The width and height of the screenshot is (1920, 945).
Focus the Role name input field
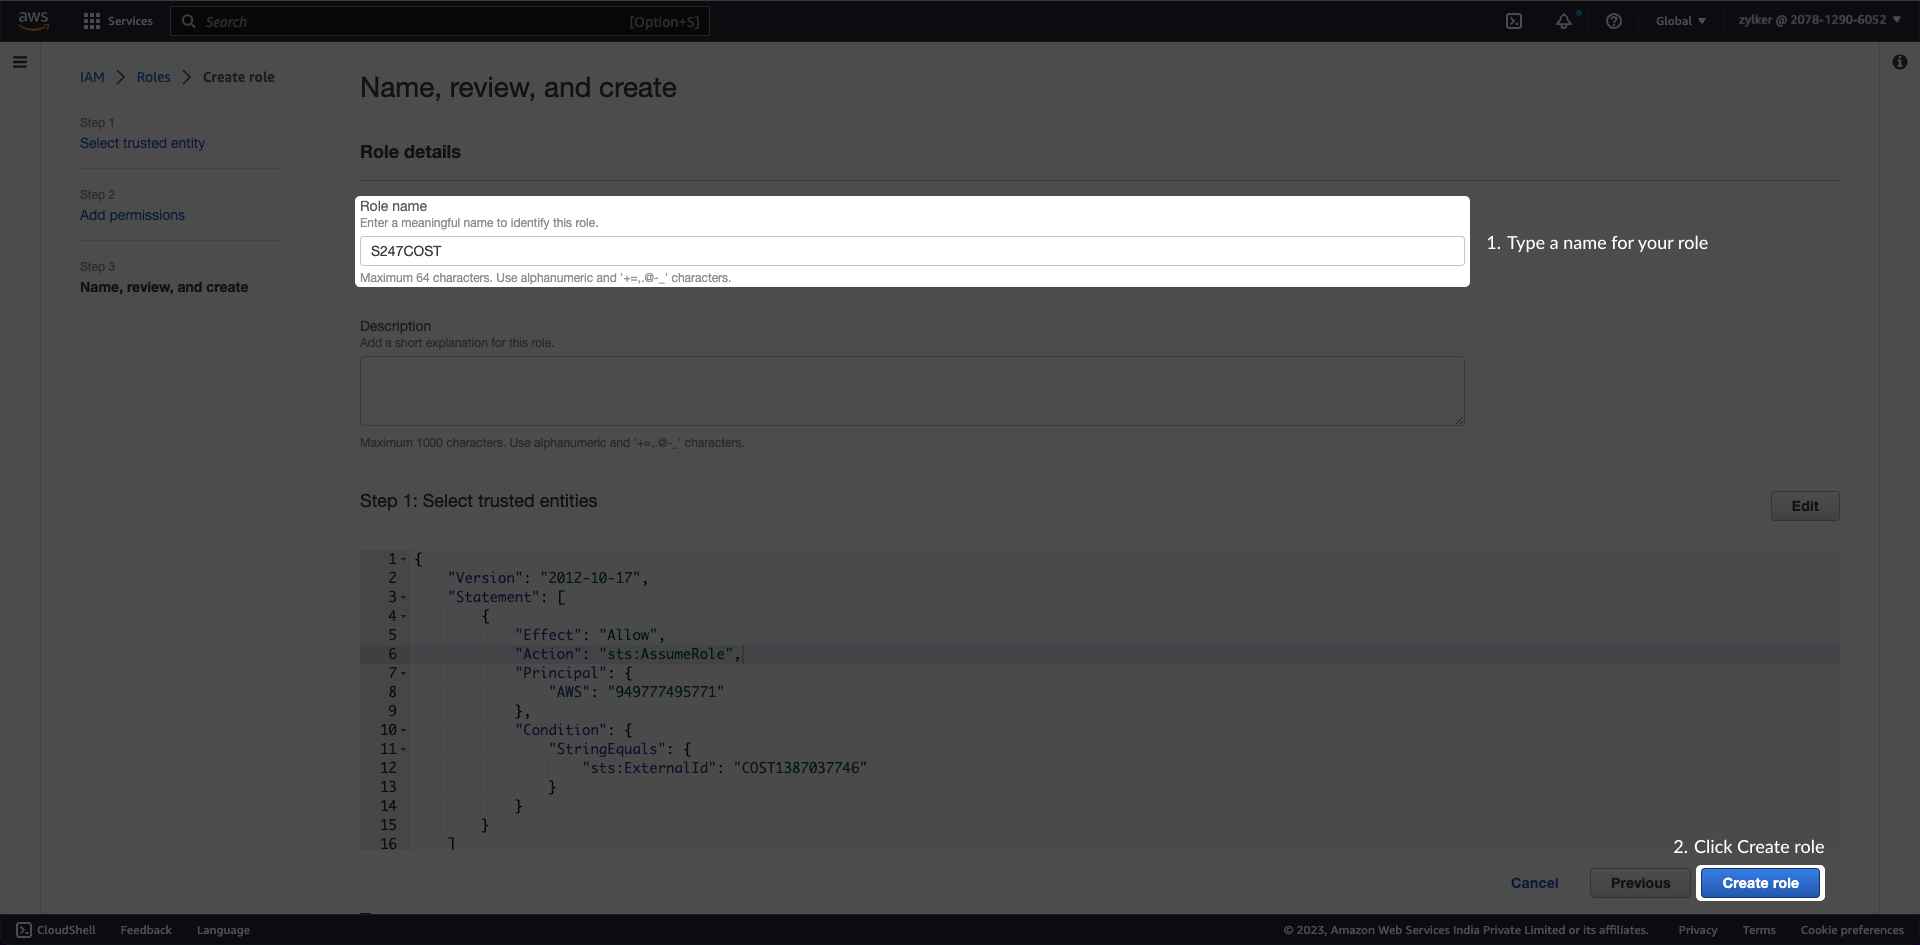[x=912, y=251]
